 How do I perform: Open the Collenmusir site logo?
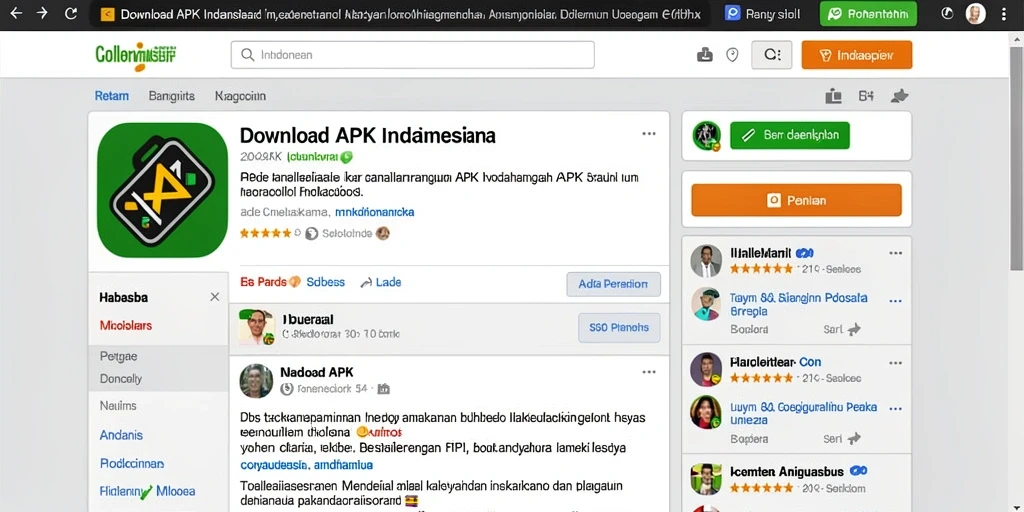pos(135,56)
